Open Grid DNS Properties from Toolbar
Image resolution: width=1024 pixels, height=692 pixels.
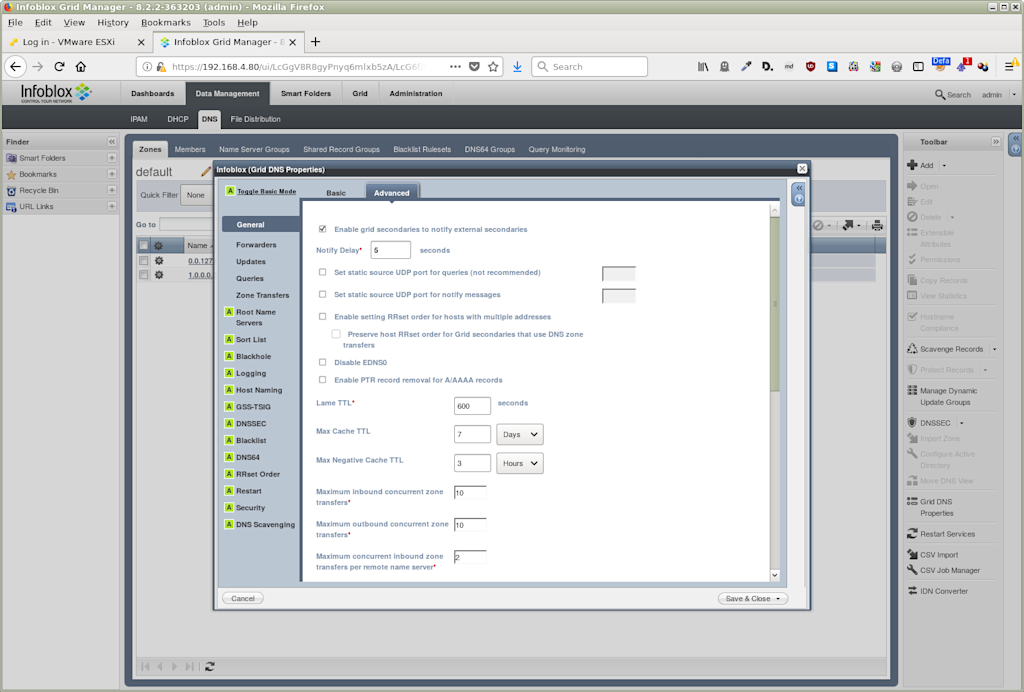[936, 507]
